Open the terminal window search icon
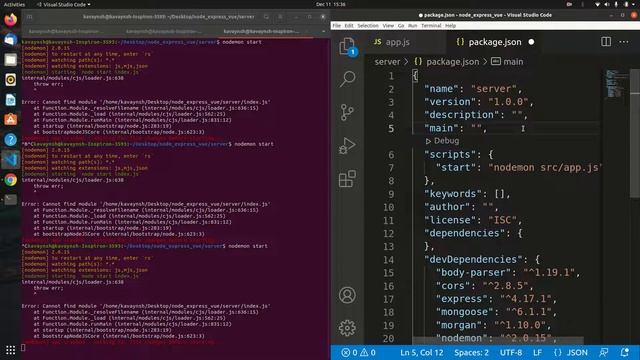The width and height of the screenshot is (640, 360). click(x=266, y=17)
